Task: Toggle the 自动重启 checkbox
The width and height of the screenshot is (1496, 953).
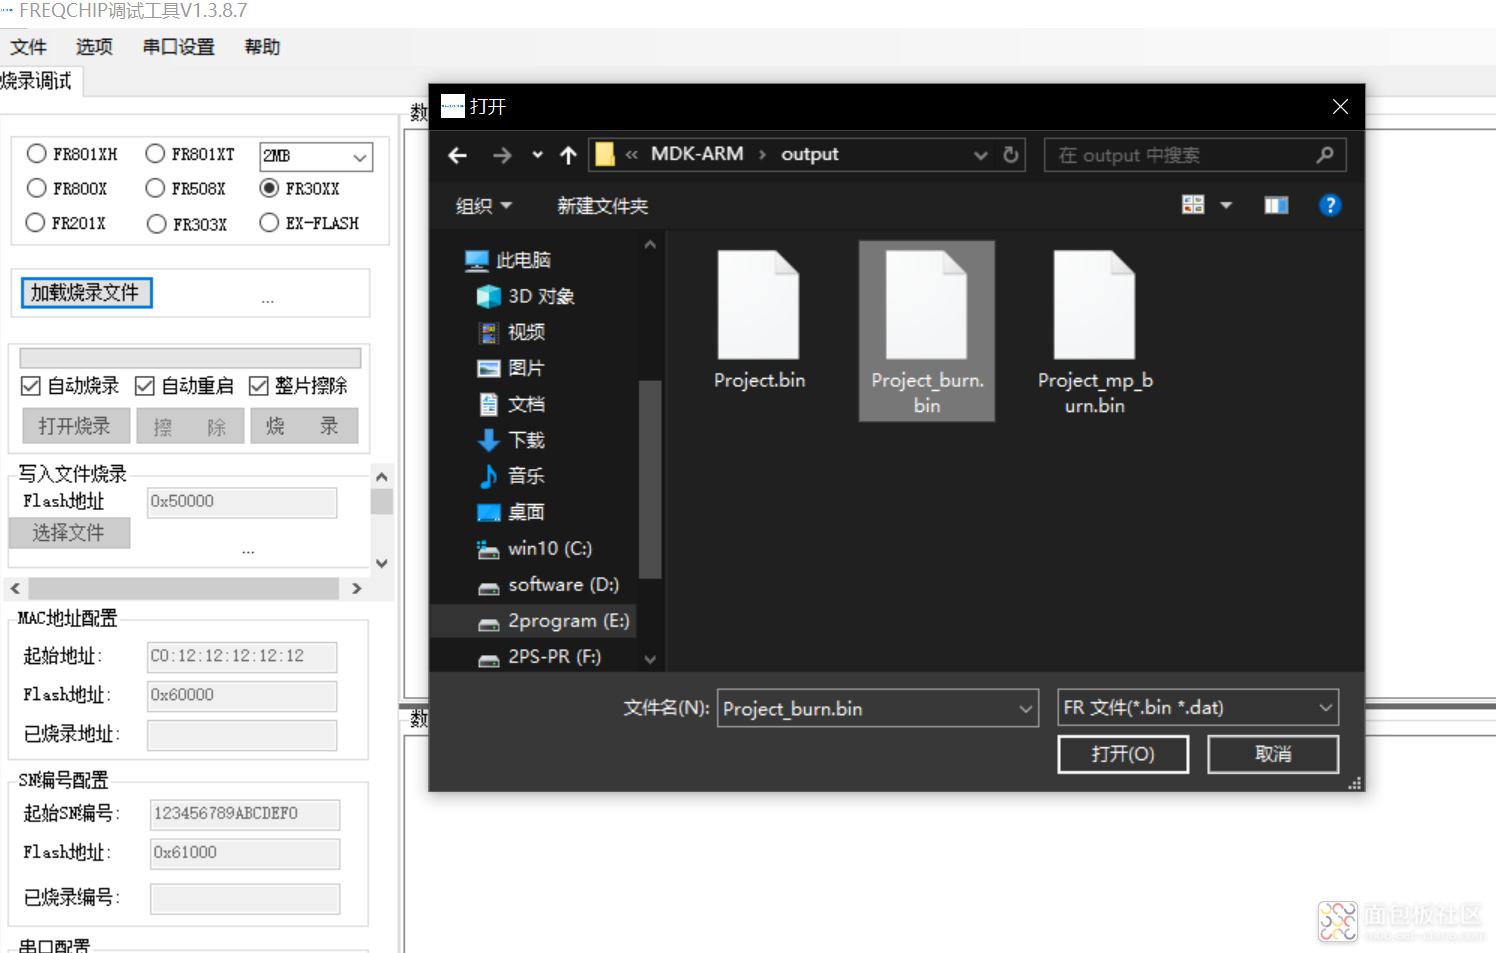Action: point(184,386)
